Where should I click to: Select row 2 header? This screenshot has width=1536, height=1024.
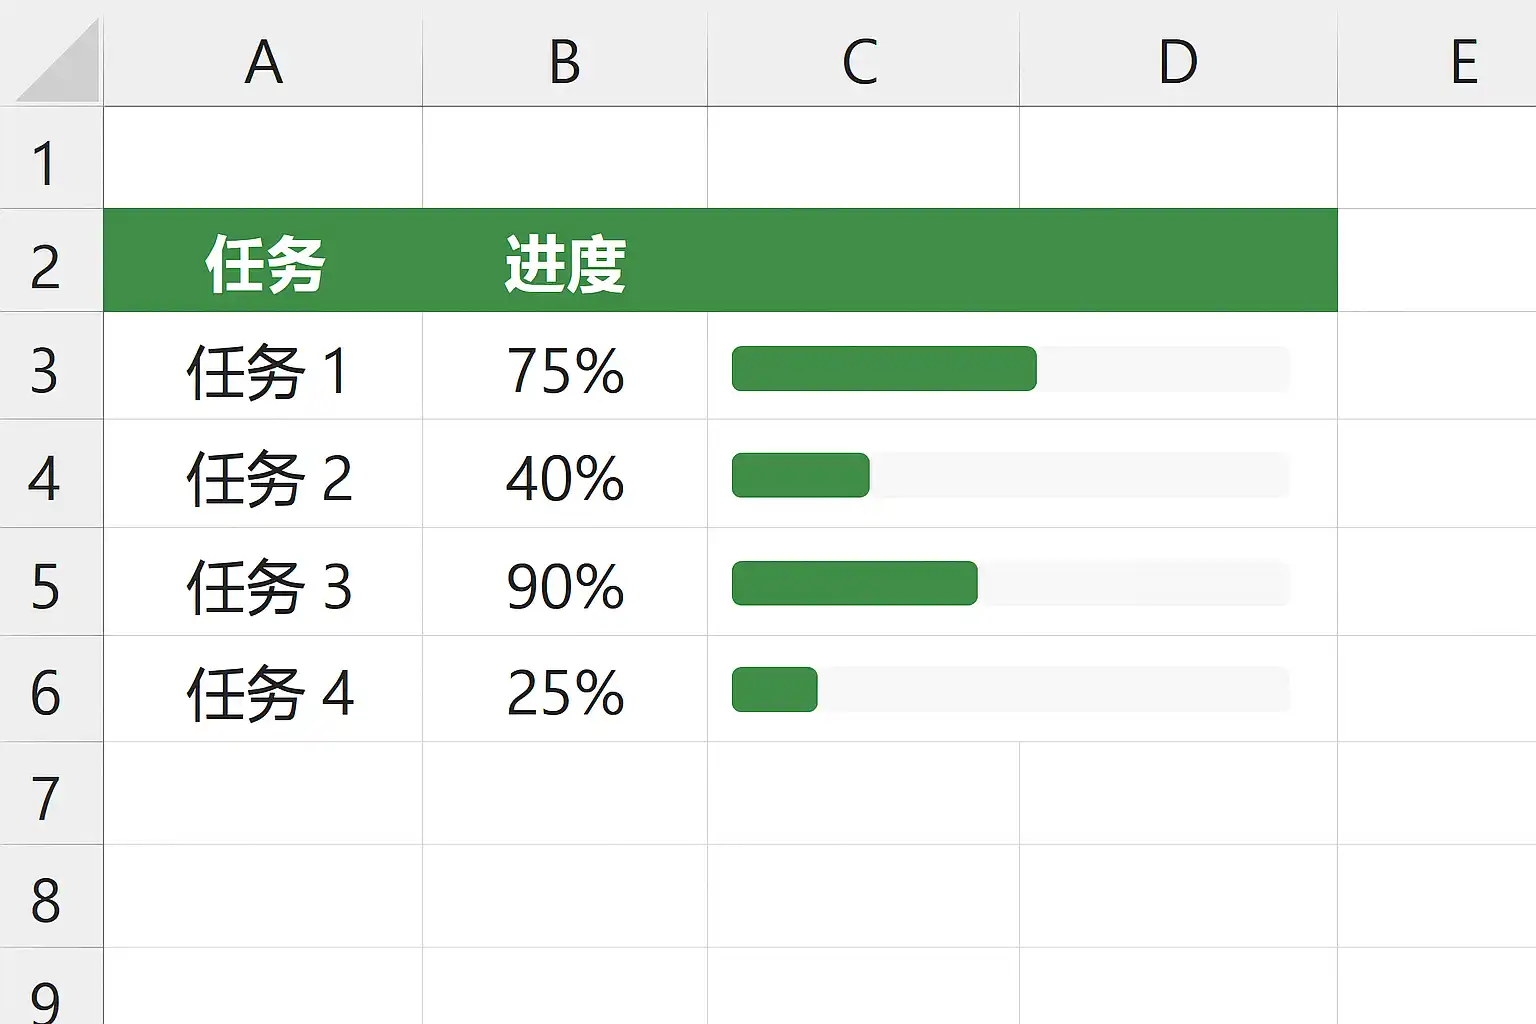tap(46, 266)
